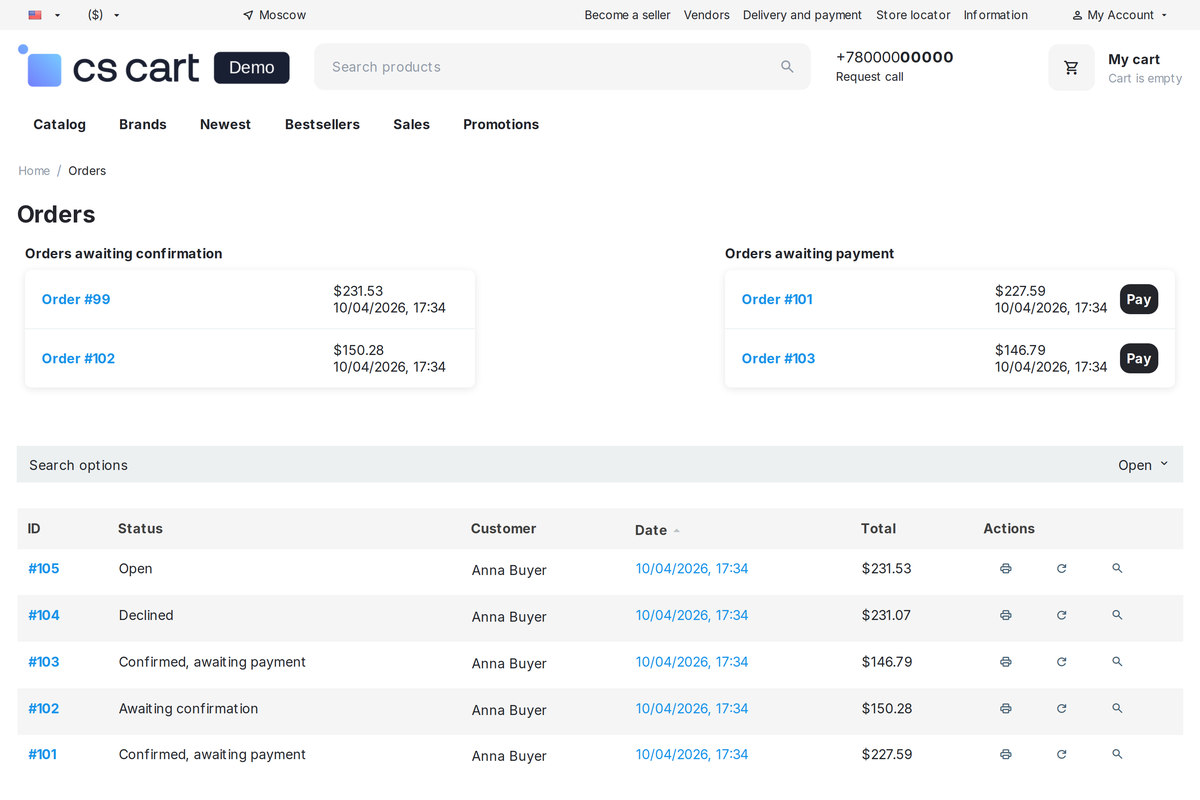
Task: Open Store locator link
Action: [x=913, y=15]
